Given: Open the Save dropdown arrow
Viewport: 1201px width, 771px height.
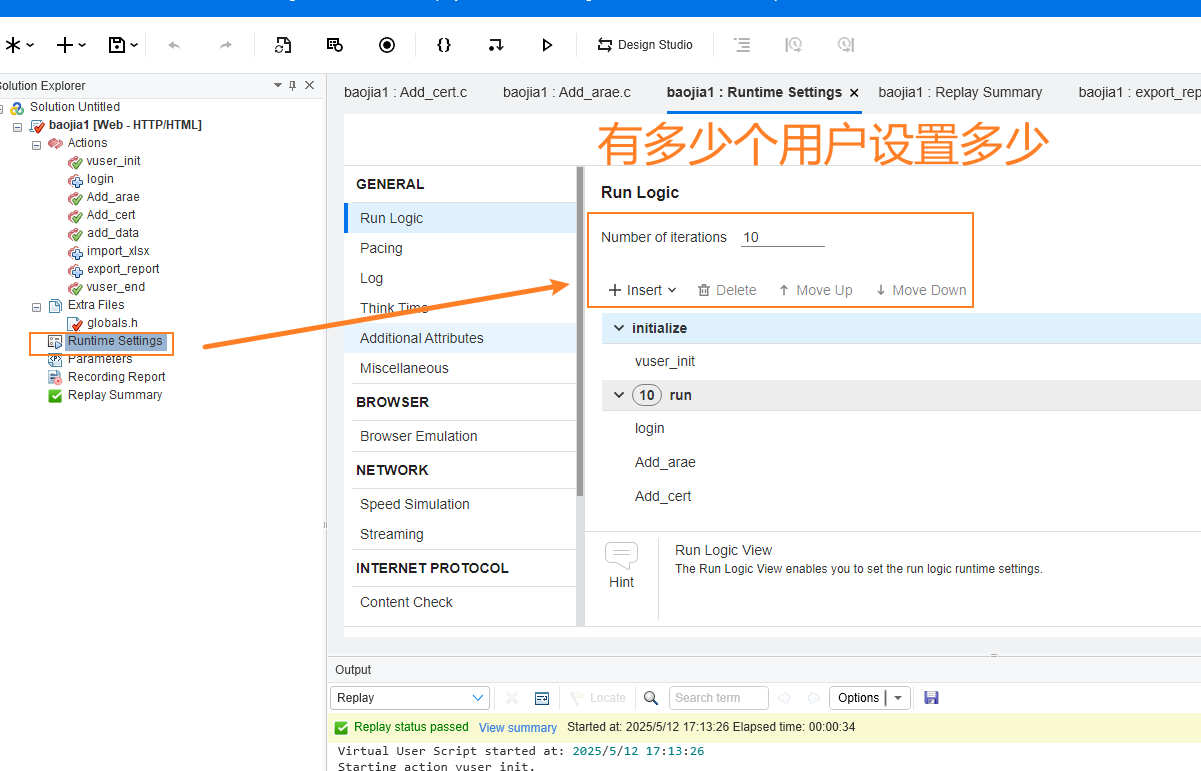Looking at the screenshot, I should (134, 45).
